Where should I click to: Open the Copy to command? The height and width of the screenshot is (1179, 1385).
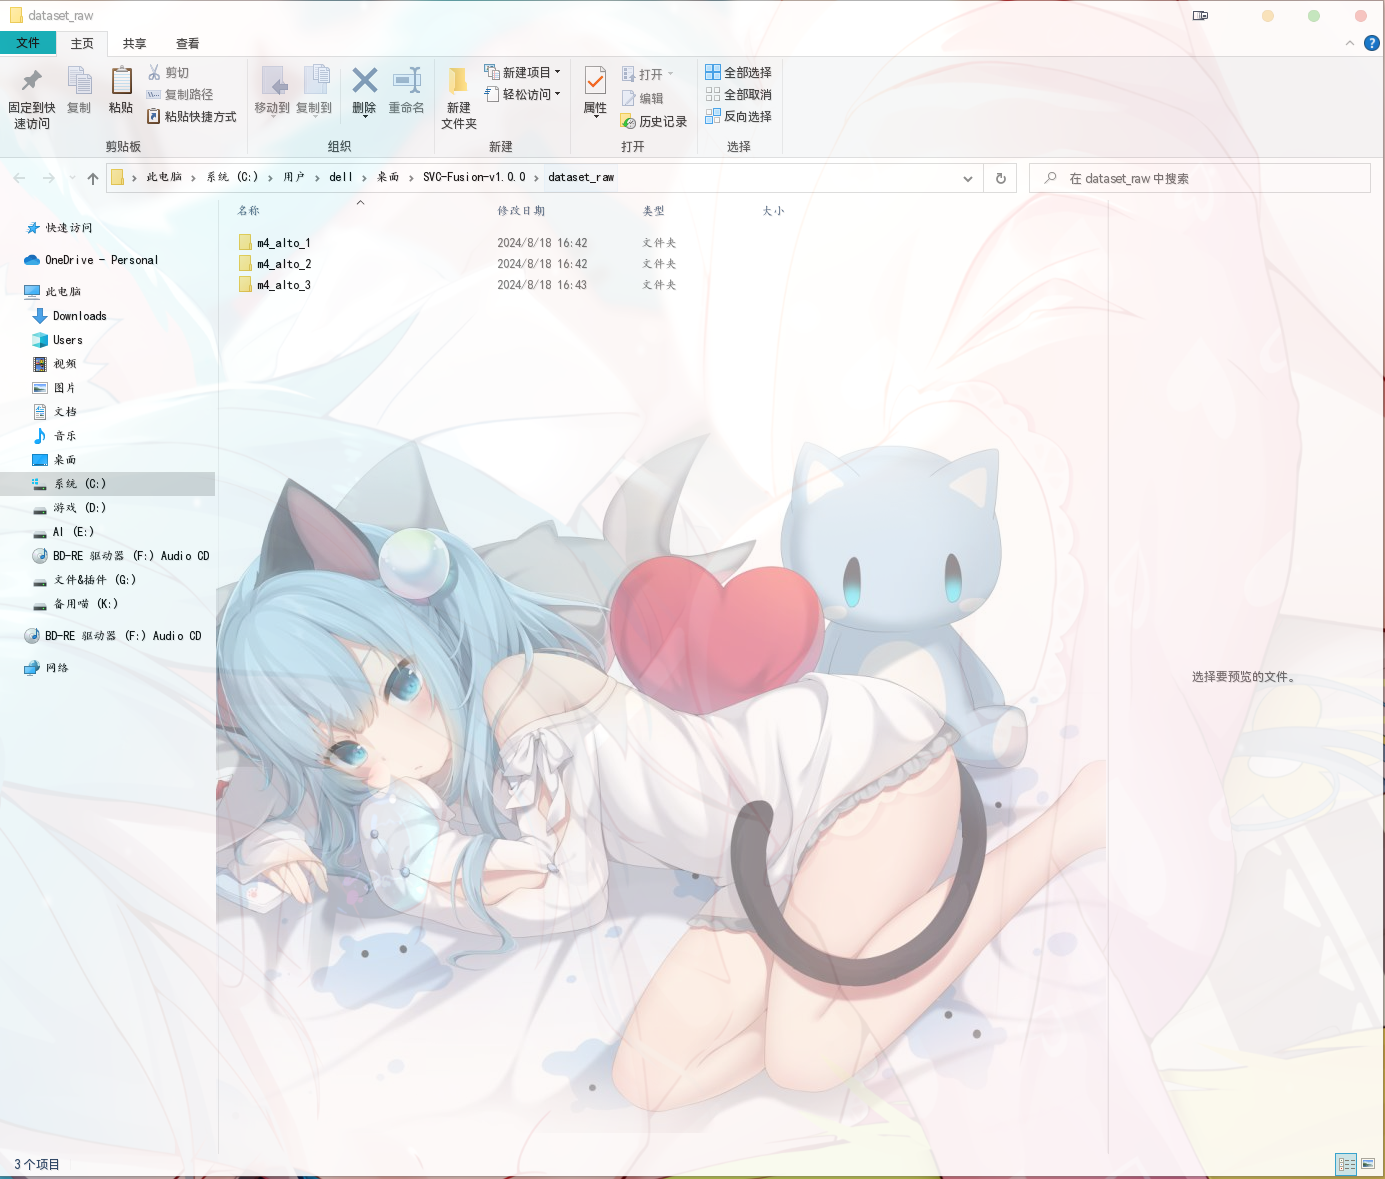coord(314,90)
